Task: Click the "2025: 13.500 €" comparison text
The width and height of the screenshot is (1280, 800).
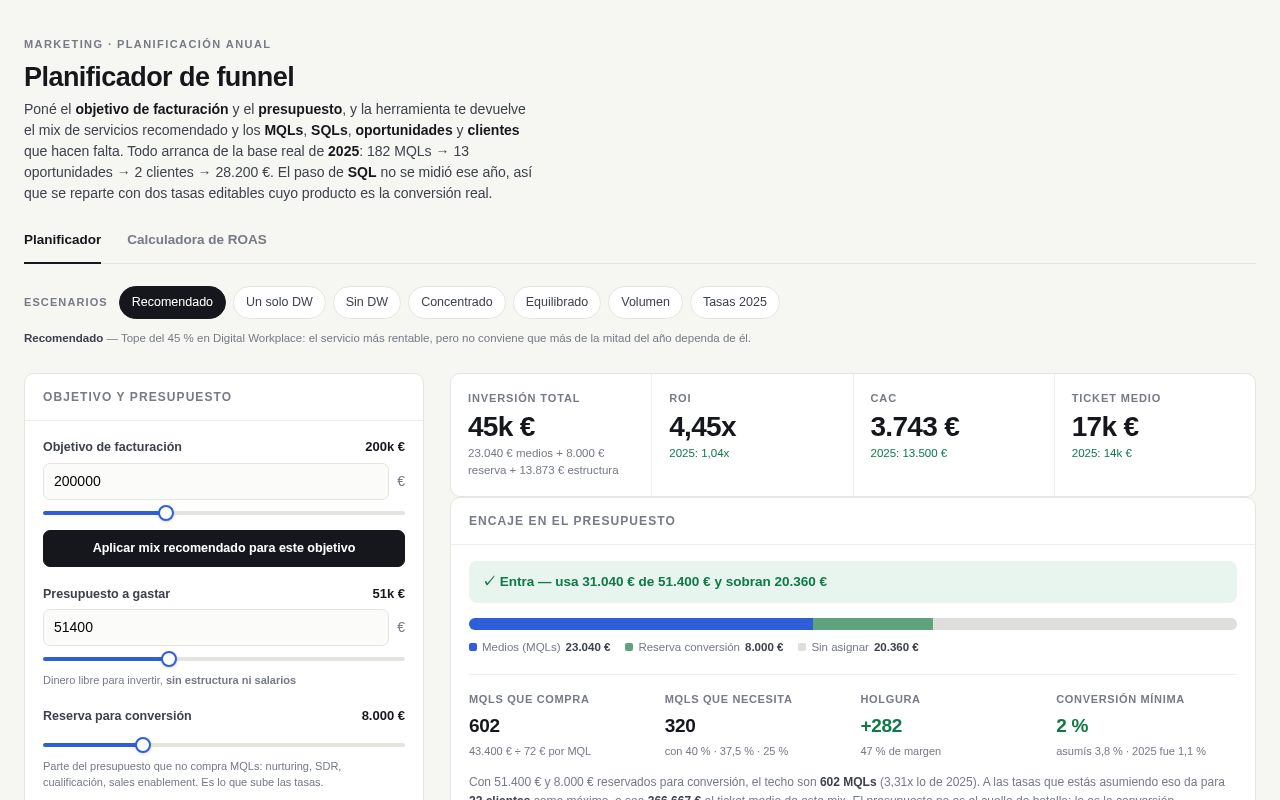Action: click(x=909, y=453)
